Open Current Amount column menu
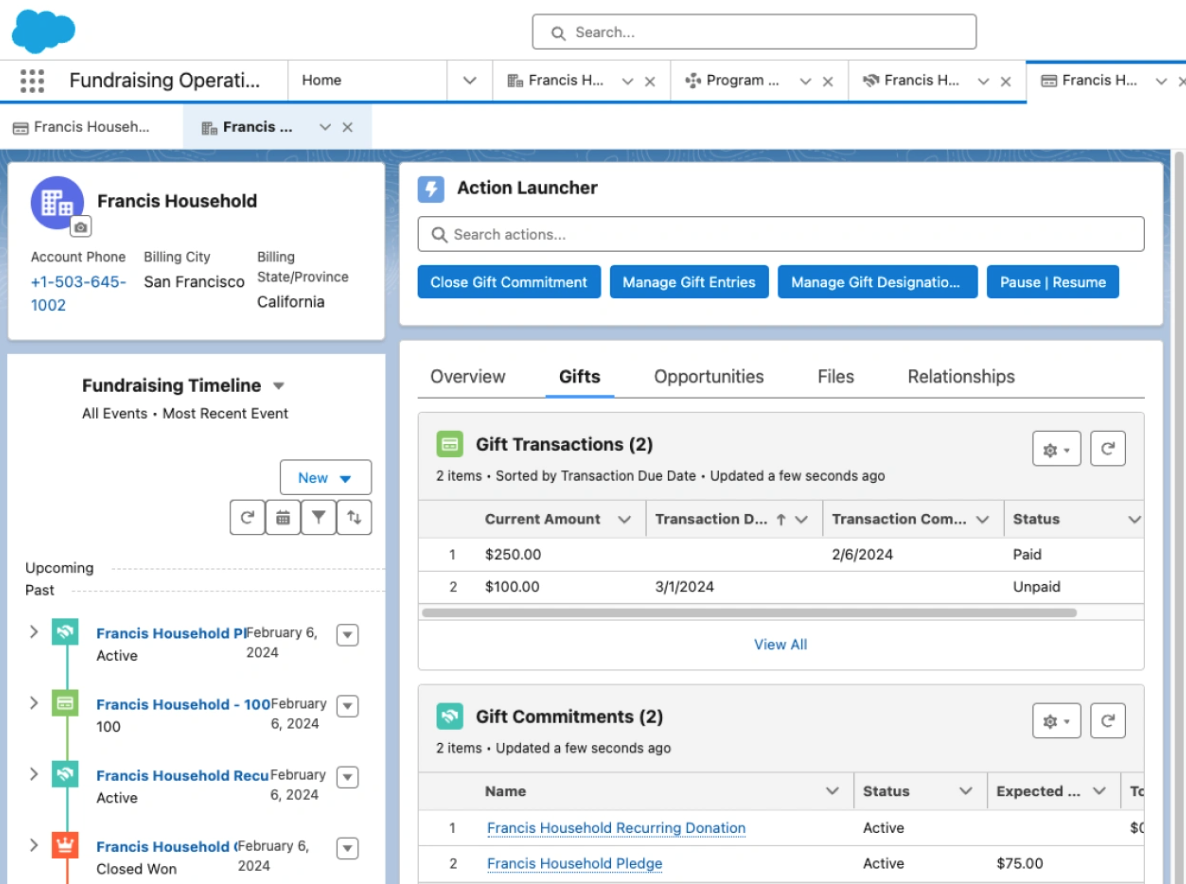Viewport: 1186px width, 884px height. [624, 520]
